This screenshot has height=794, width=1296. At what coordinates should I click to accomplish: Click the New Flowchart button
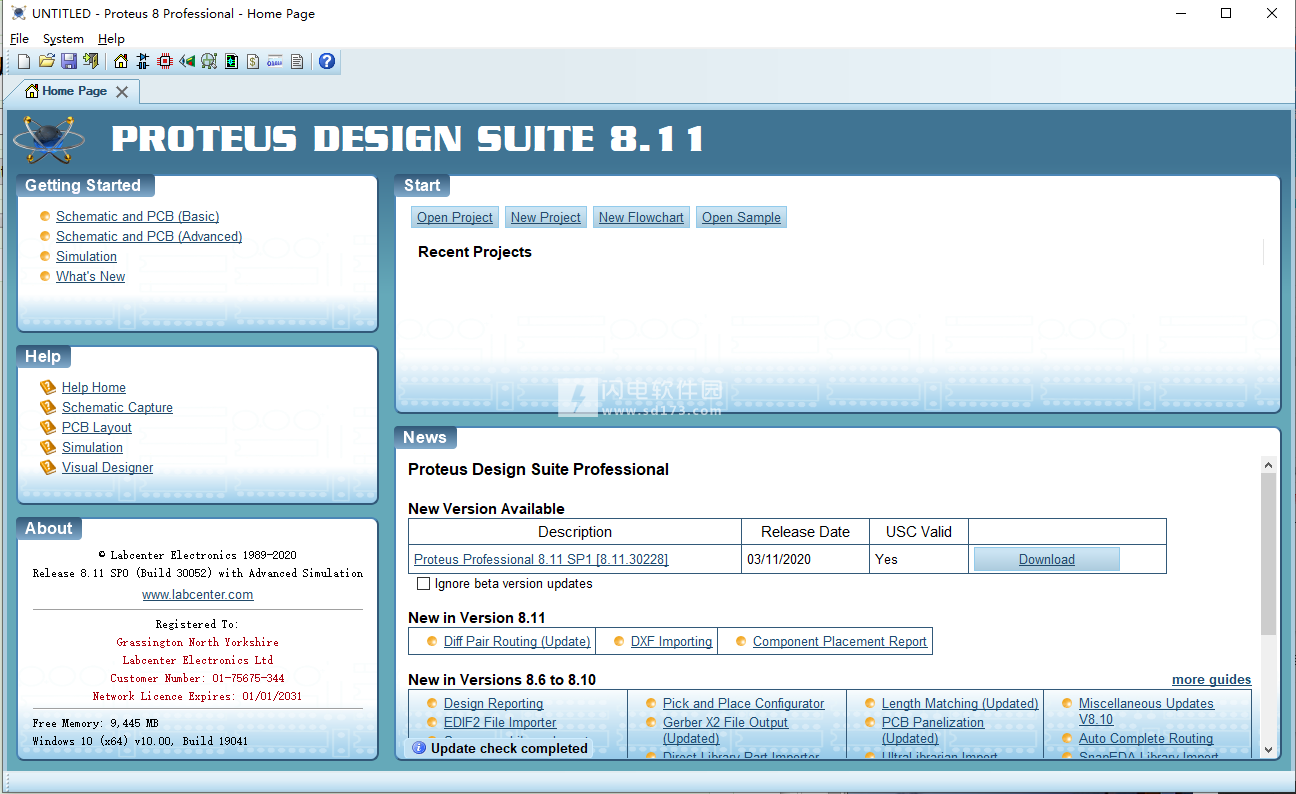(x=641, y=217)
